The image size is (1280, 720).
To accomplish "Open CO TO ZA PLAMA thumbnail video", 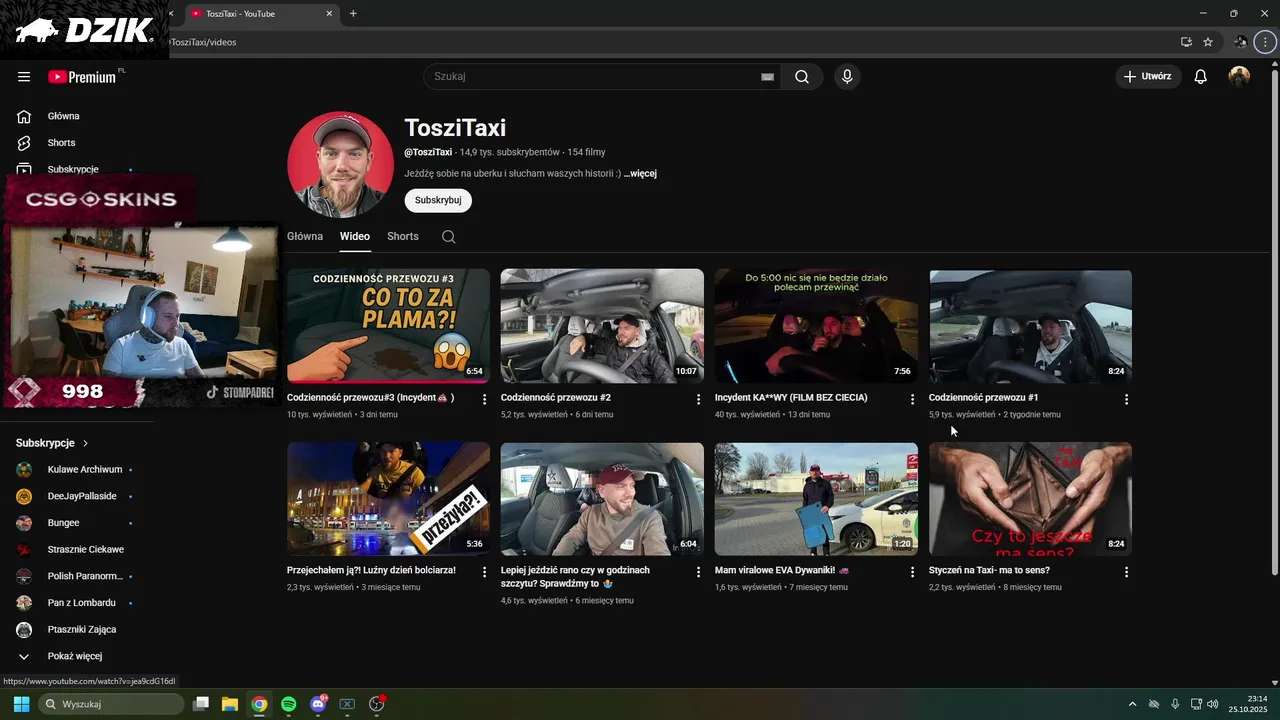I will click(388, 326).
